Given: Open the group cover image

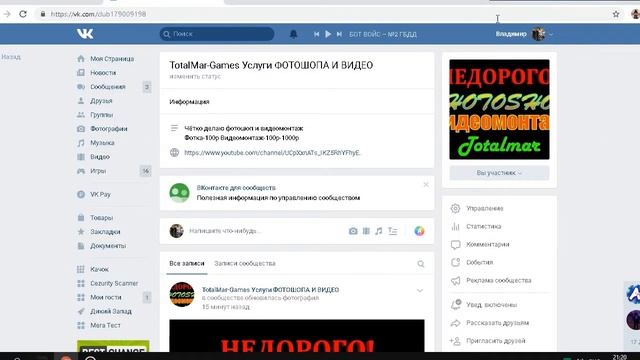Looking at the screenshot, I should point(499,109).
